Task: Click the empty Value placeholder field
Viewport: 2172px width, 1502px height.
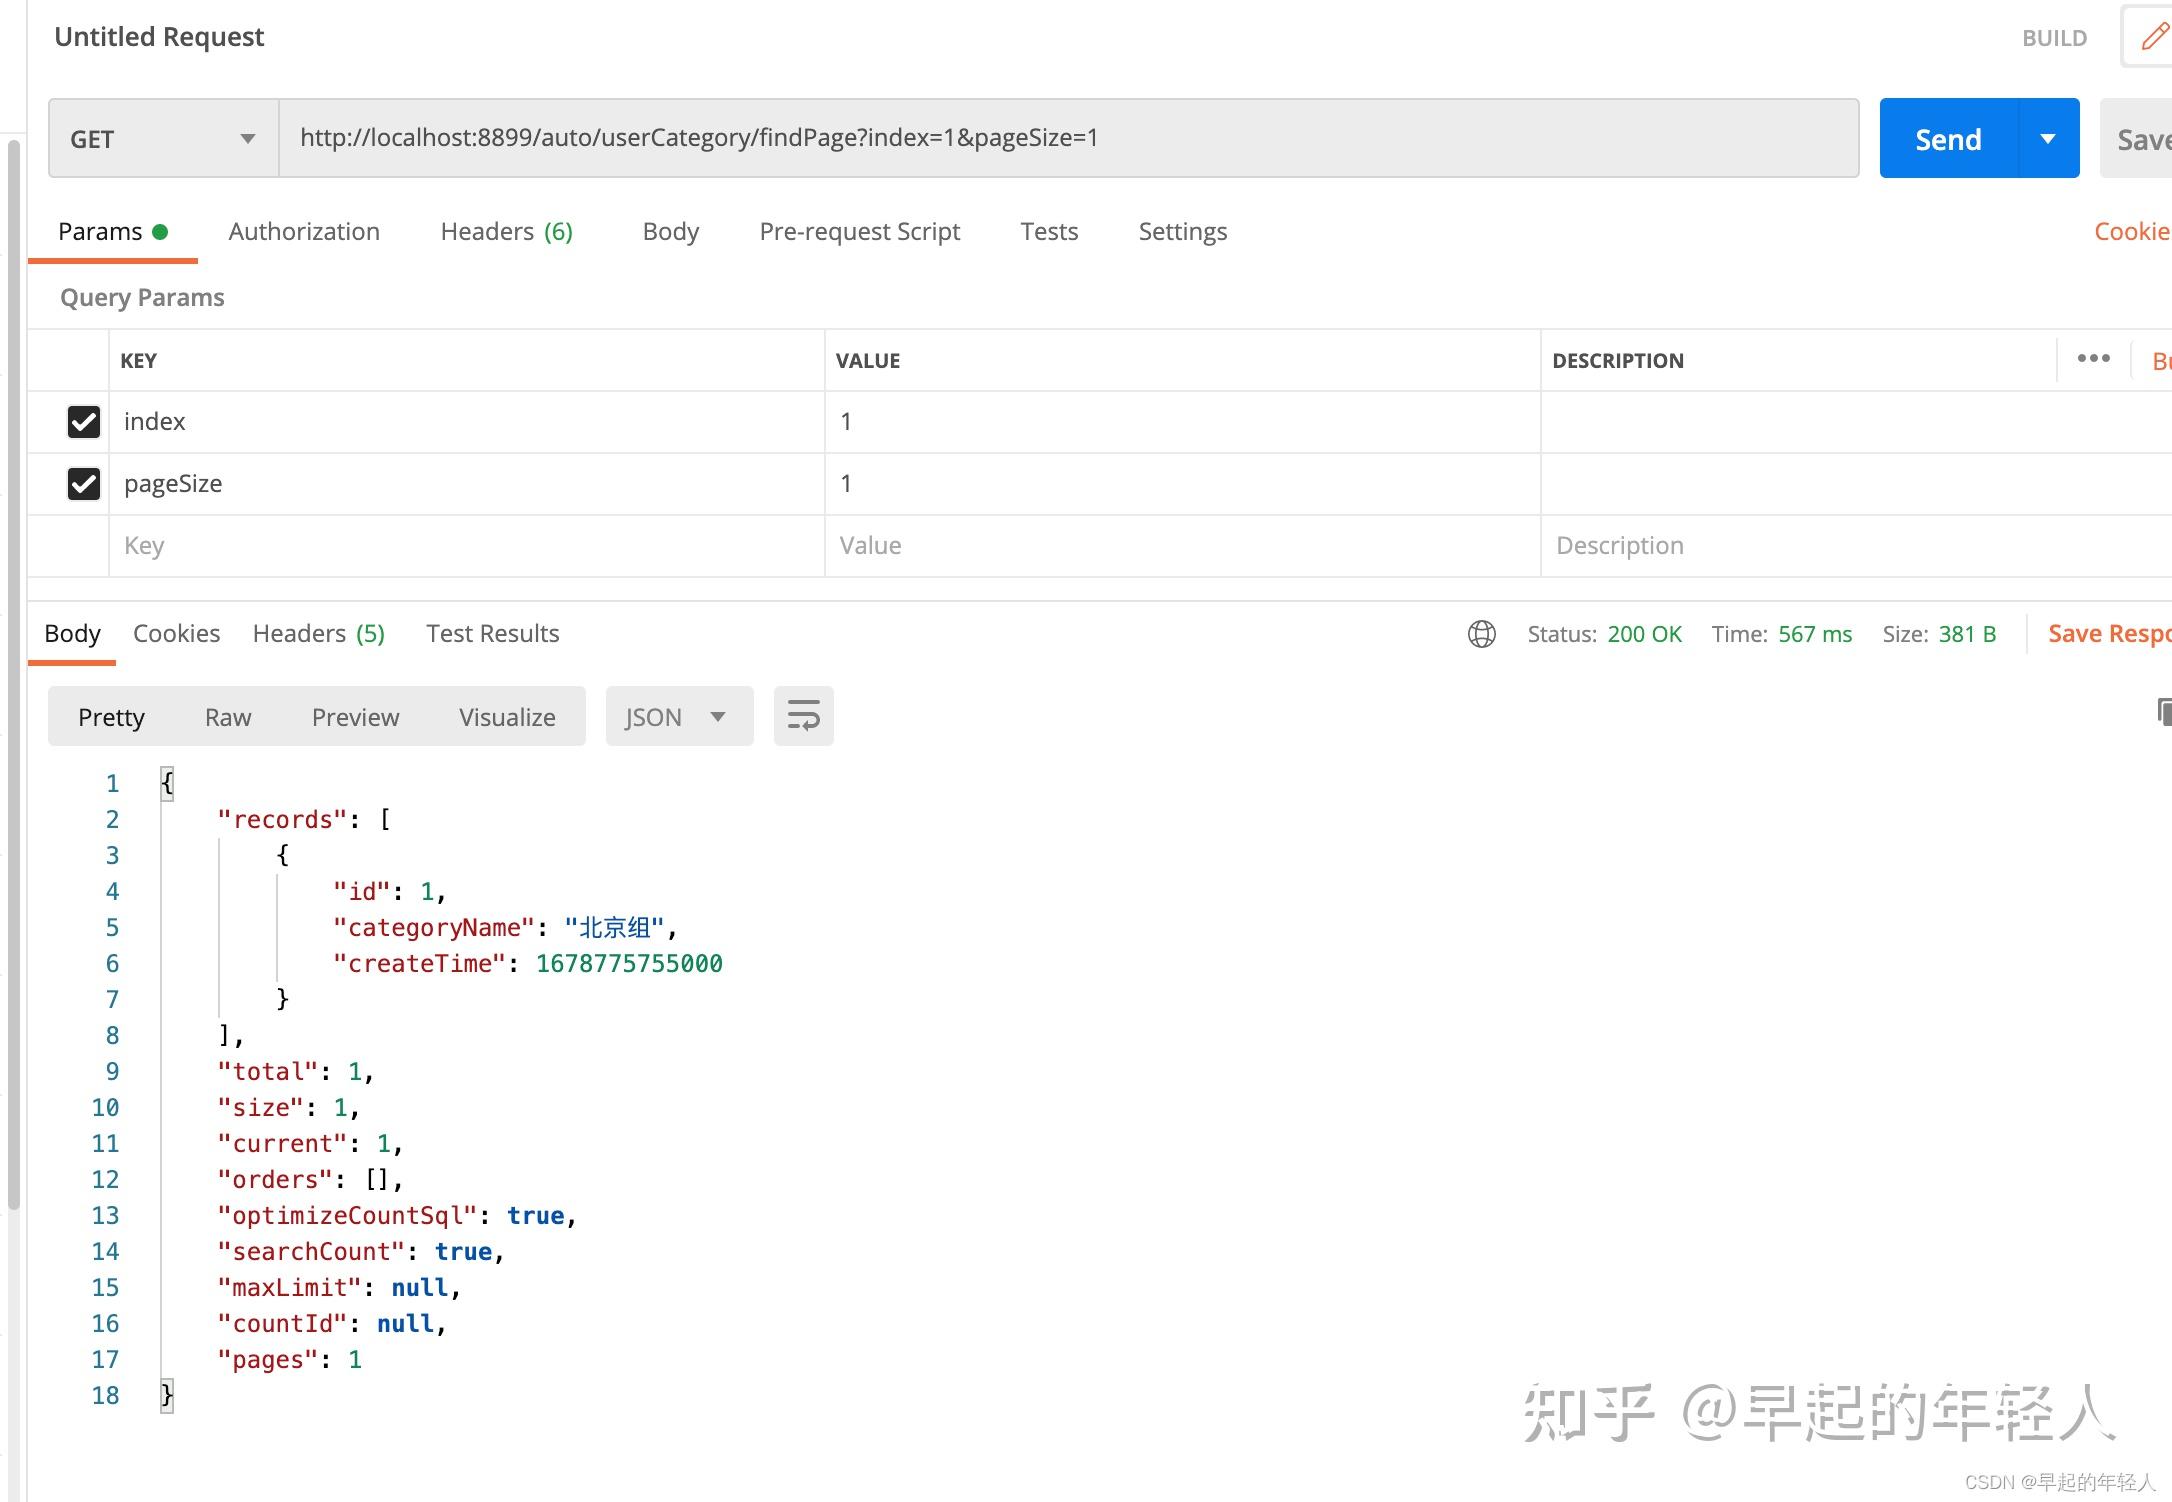Action: (1182, 546)
